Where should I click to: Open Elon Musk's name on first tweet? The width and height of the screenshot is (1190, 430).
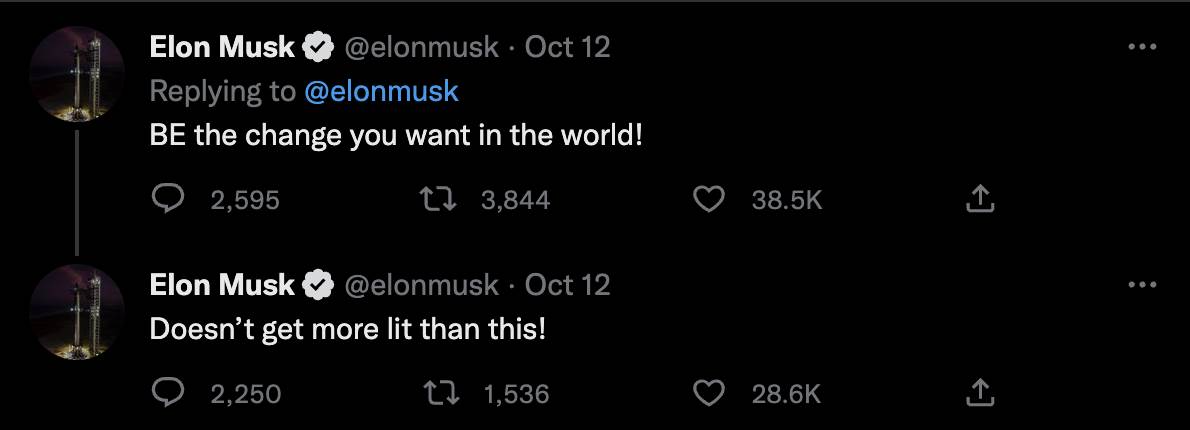point(222,47)
